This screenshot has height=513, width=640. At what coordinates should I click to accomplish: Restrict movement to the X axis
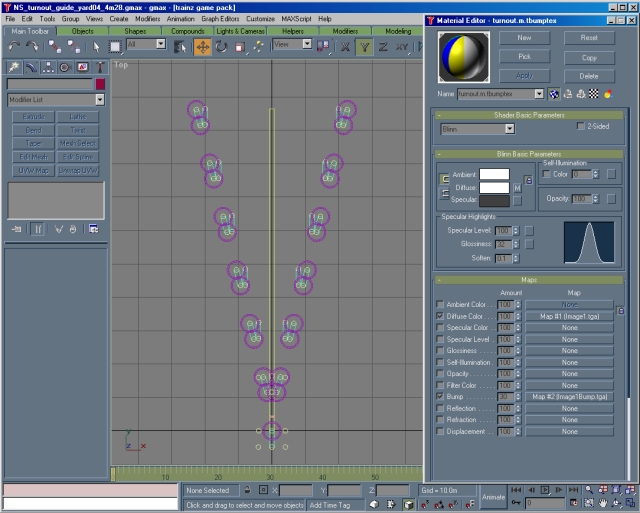pos(345,47)
